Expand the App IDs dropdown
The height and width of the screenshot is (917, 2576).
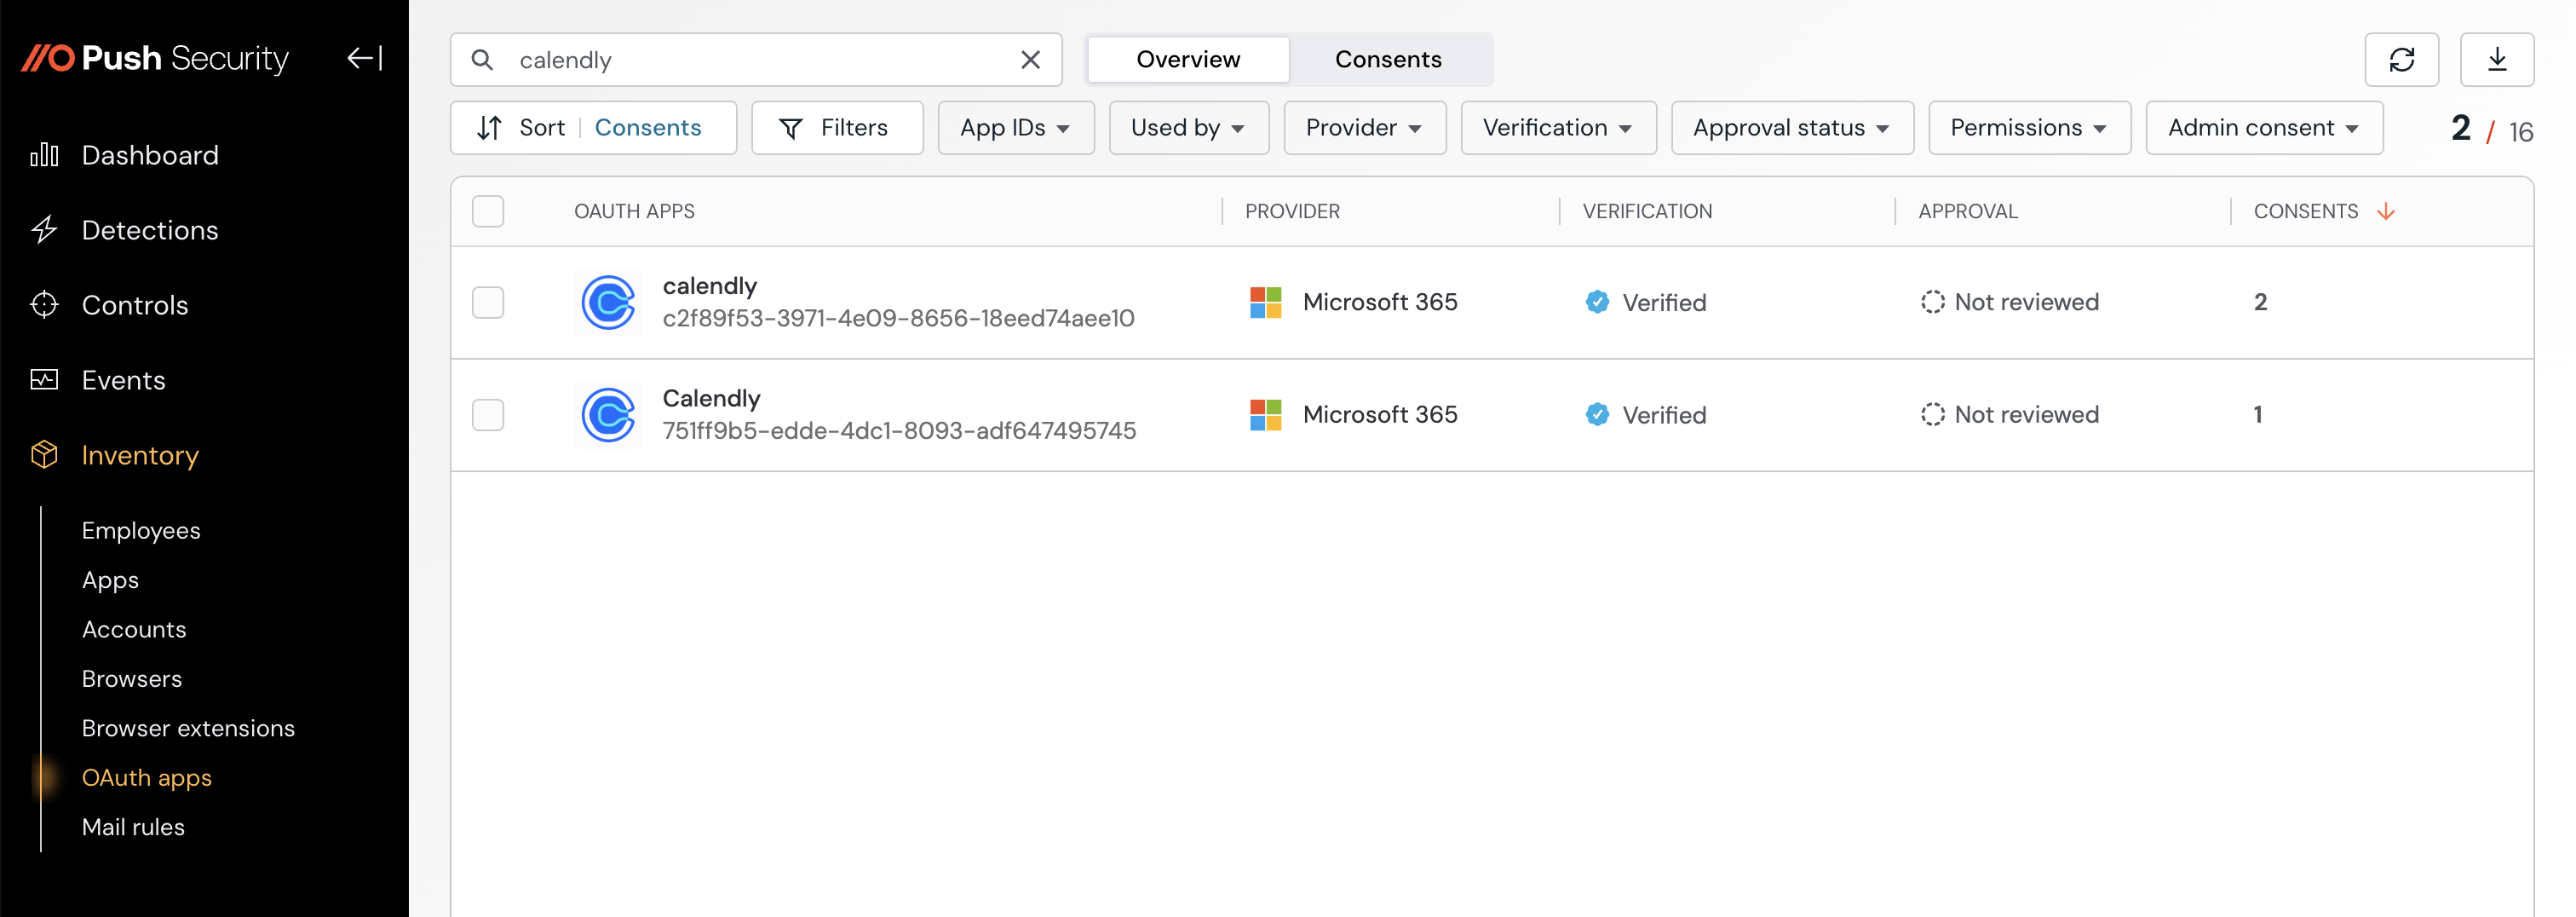[1016, 128]
